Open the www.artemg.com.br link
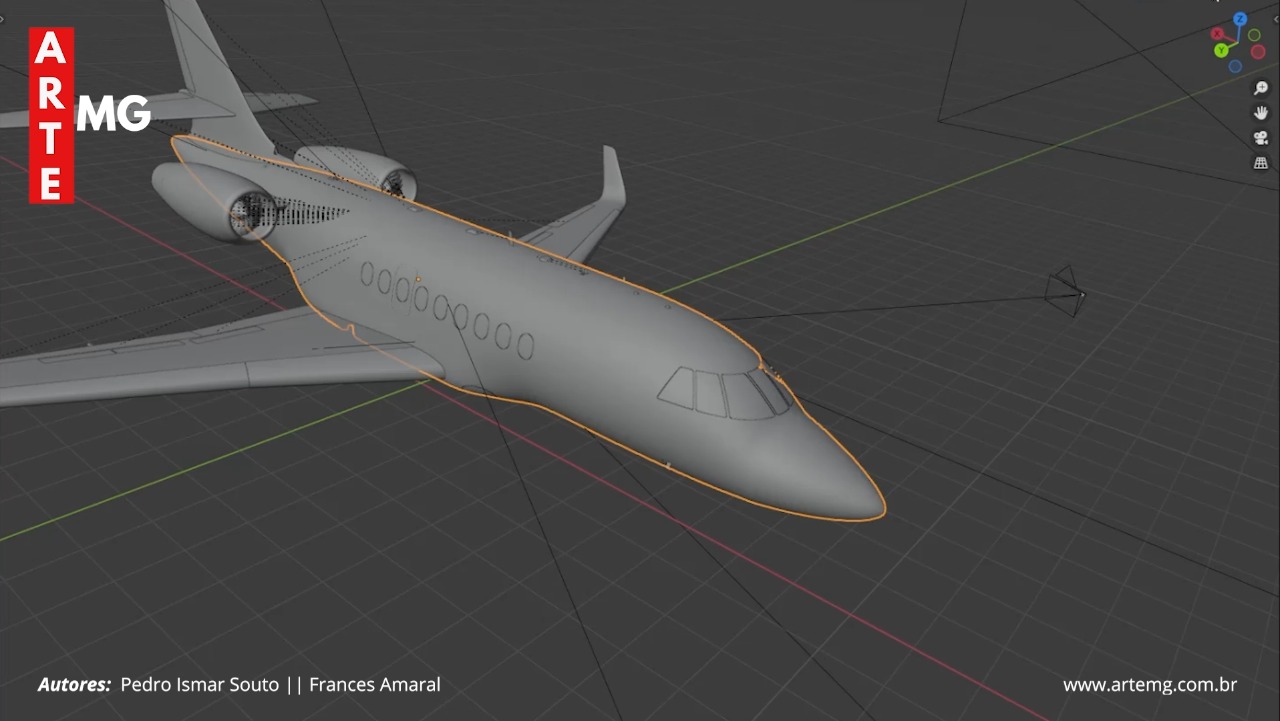 (x=1149, y=685)
